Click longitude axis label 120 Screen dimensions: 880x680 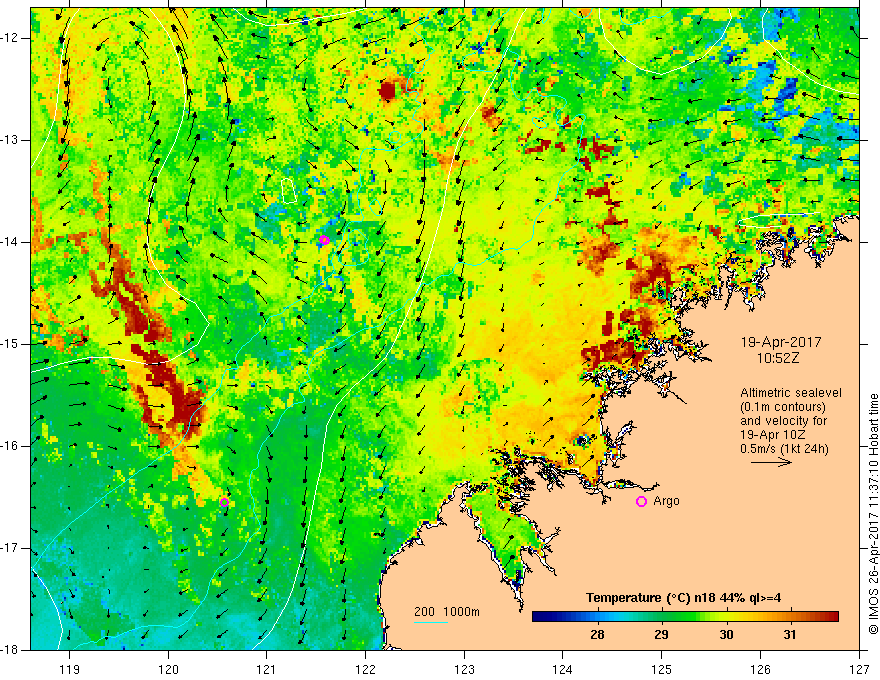click(x=168, y=669)
